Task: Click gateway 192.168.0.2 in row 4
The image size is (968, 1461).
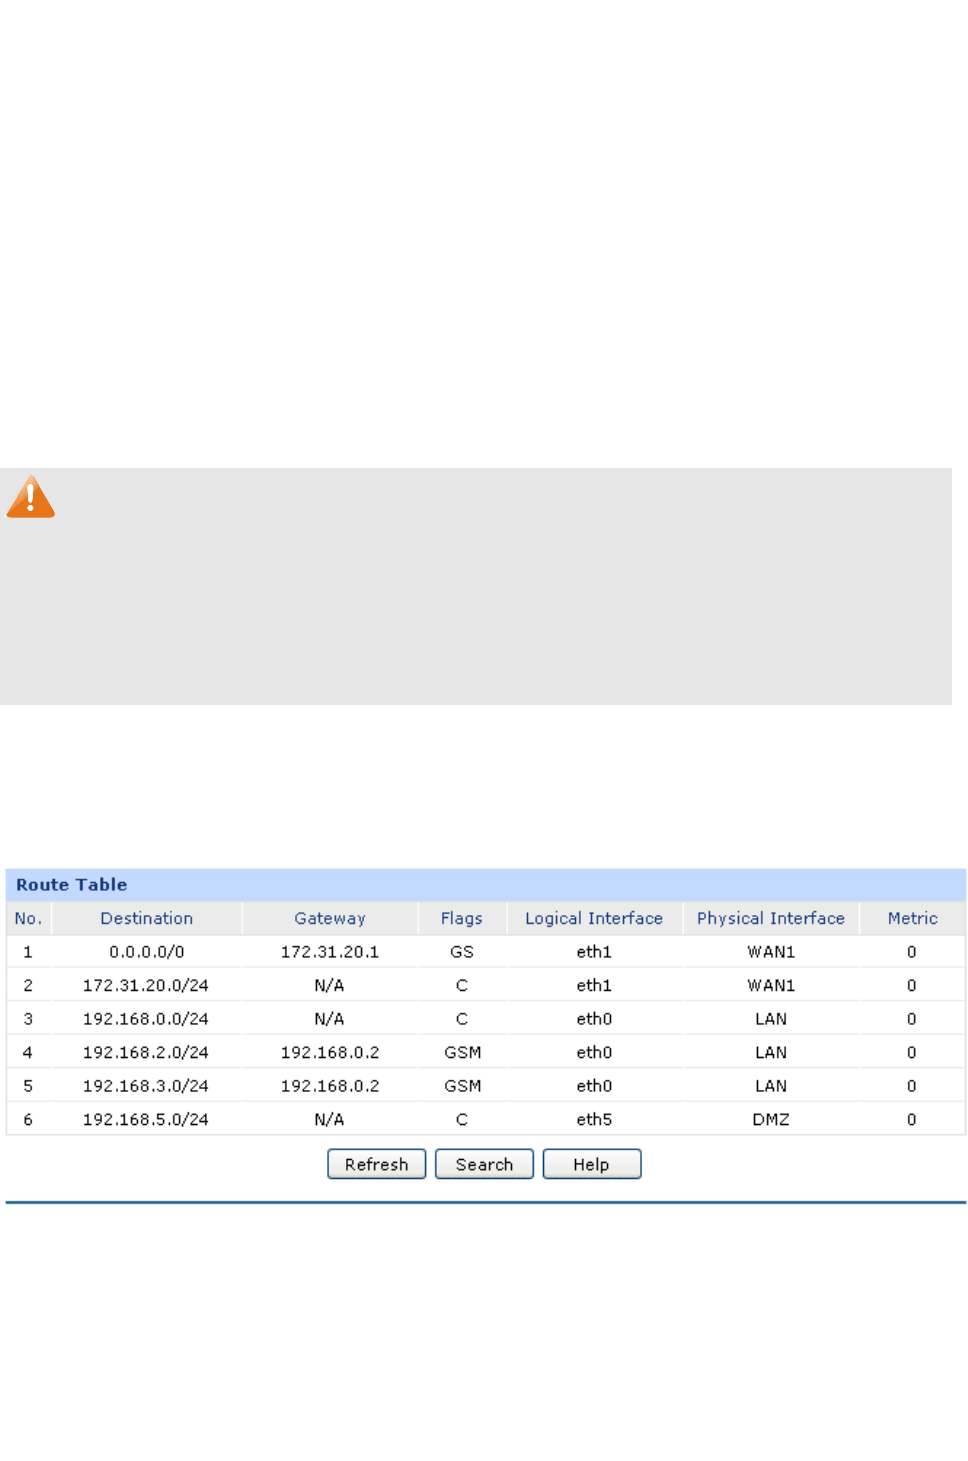Action: click(330, 1052)
